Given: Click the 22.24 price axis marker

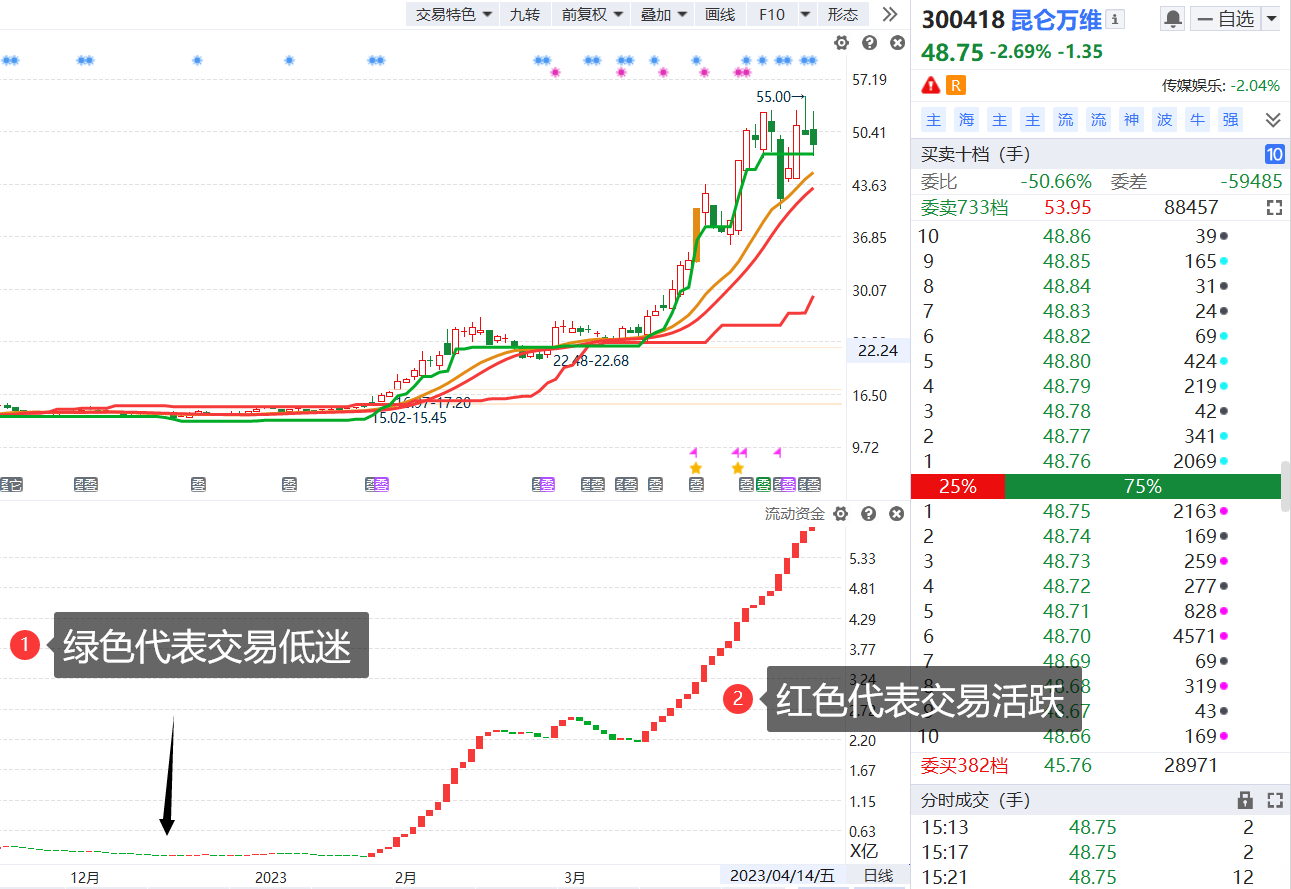Looking at the screenshot, I should click(877, 350).
